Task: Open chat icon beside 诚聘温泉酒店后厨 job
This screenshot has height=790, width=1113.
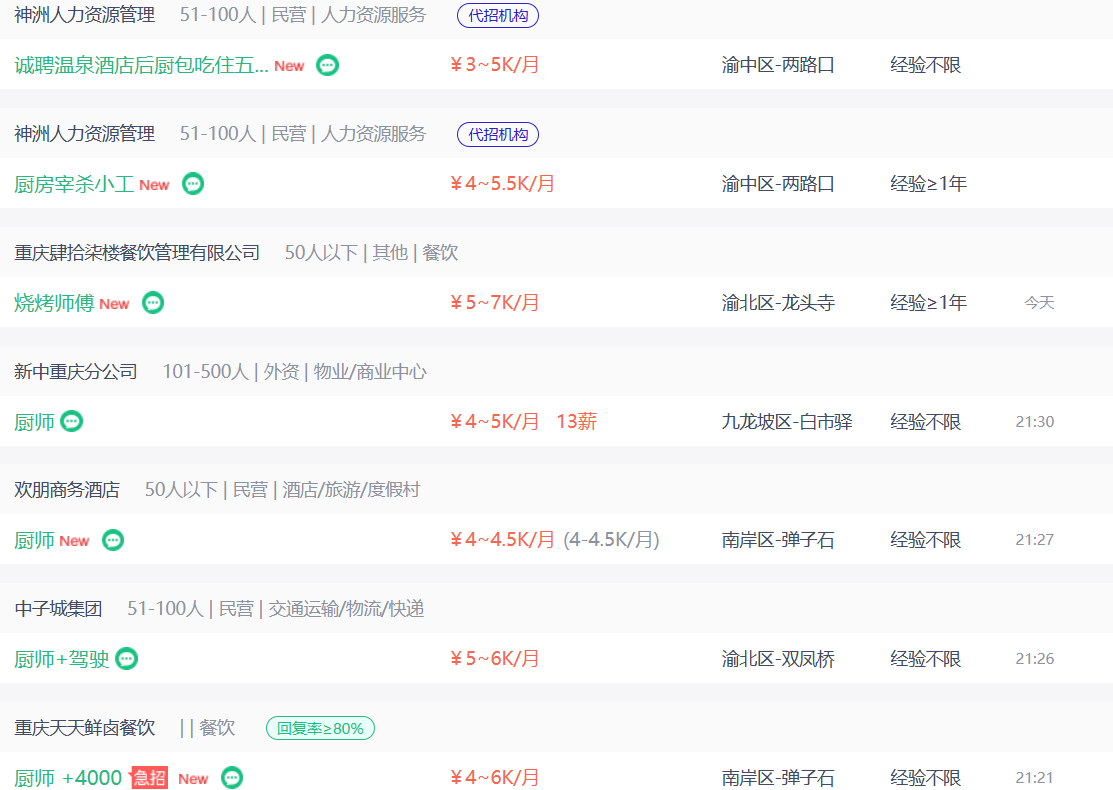Action: click(327, 65)
